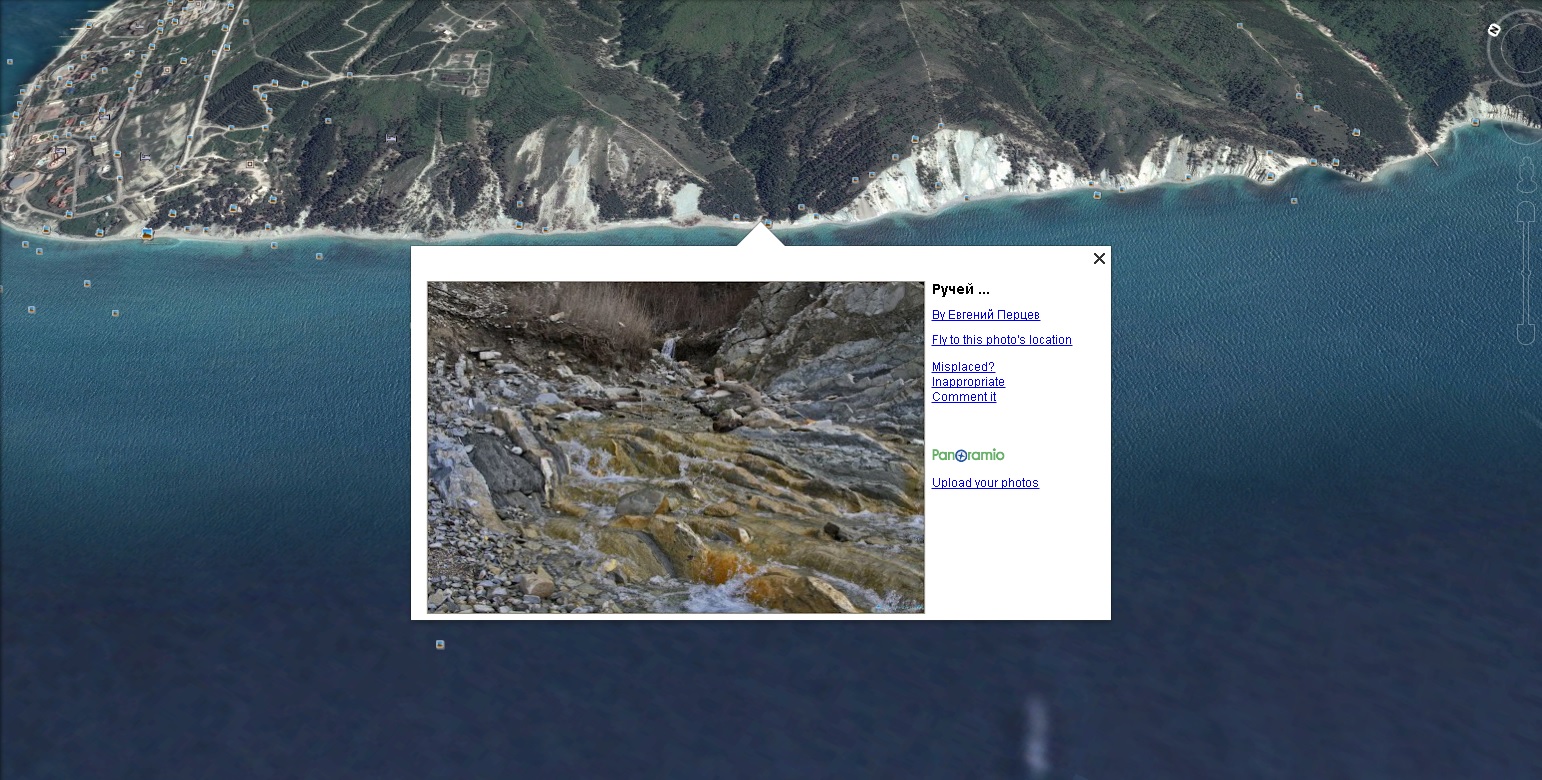Click the 'Comment it' link
This screenshot has width=1542, height=780.
coord(964,397)
